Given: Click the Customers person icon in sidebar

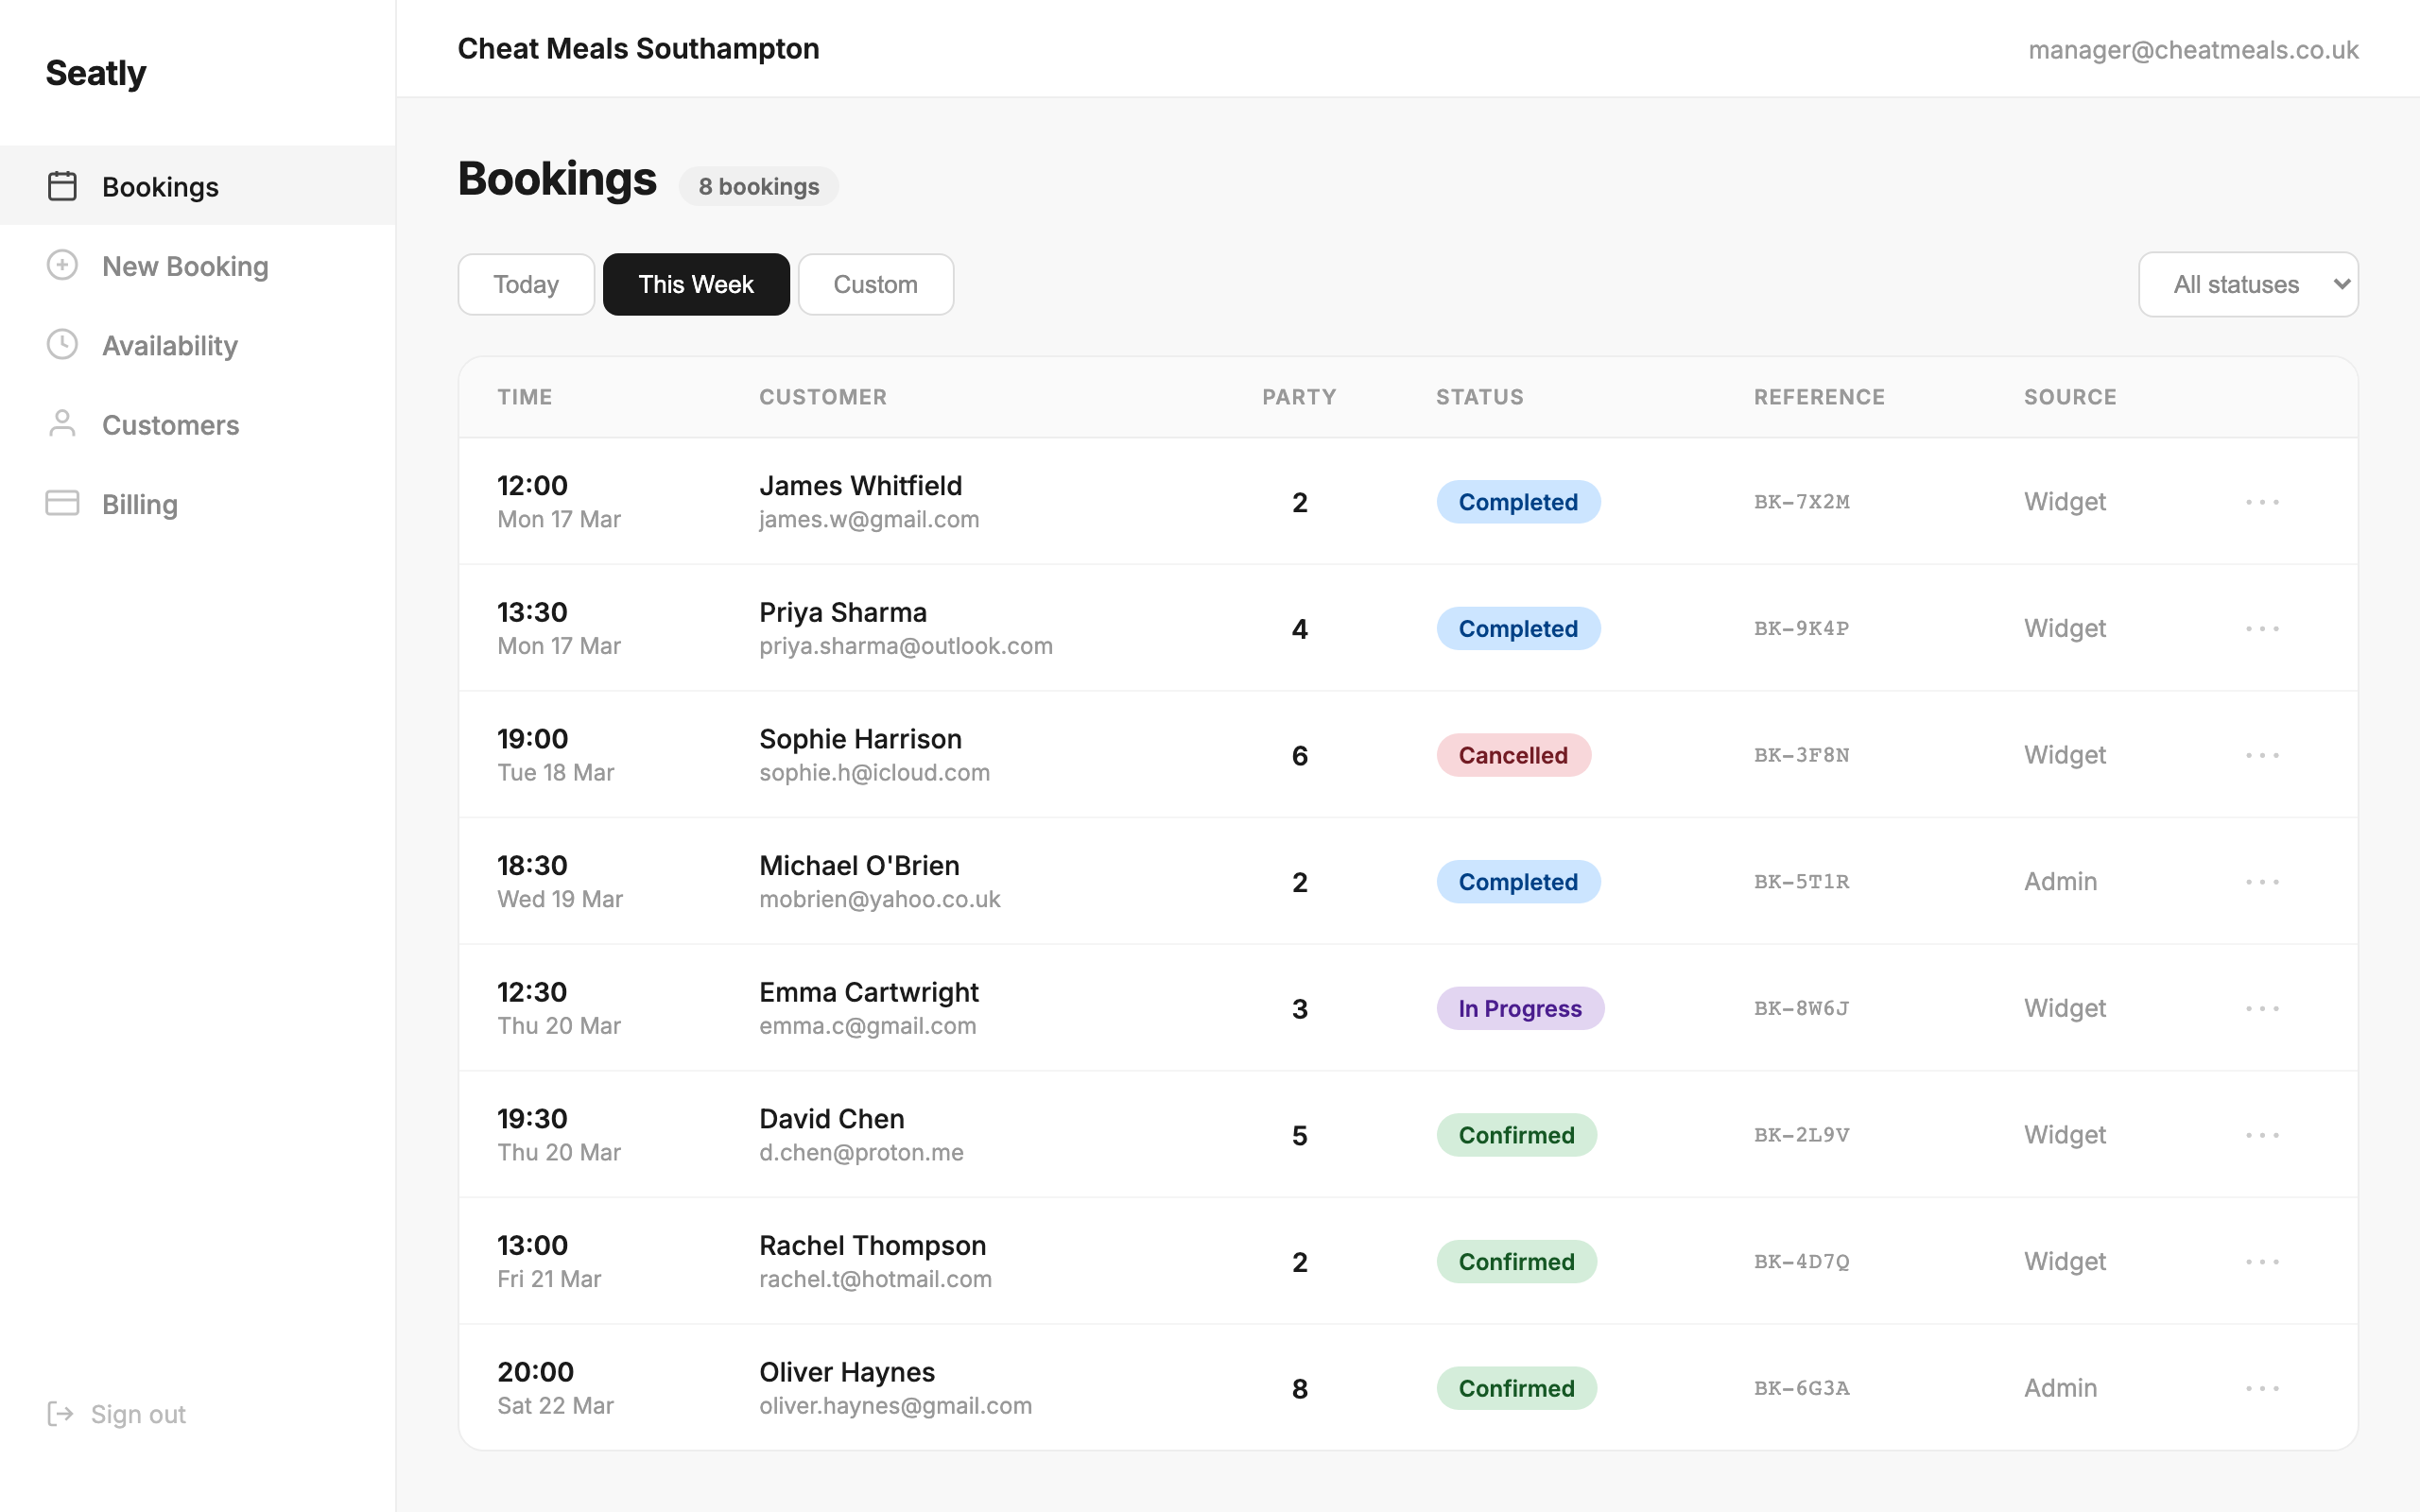Looking at the screenshot, I should (62, 424).
